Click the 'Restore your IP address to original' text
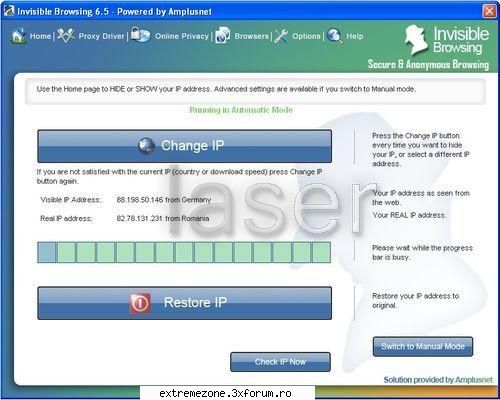500x400 pixels. tap(415, 301)
